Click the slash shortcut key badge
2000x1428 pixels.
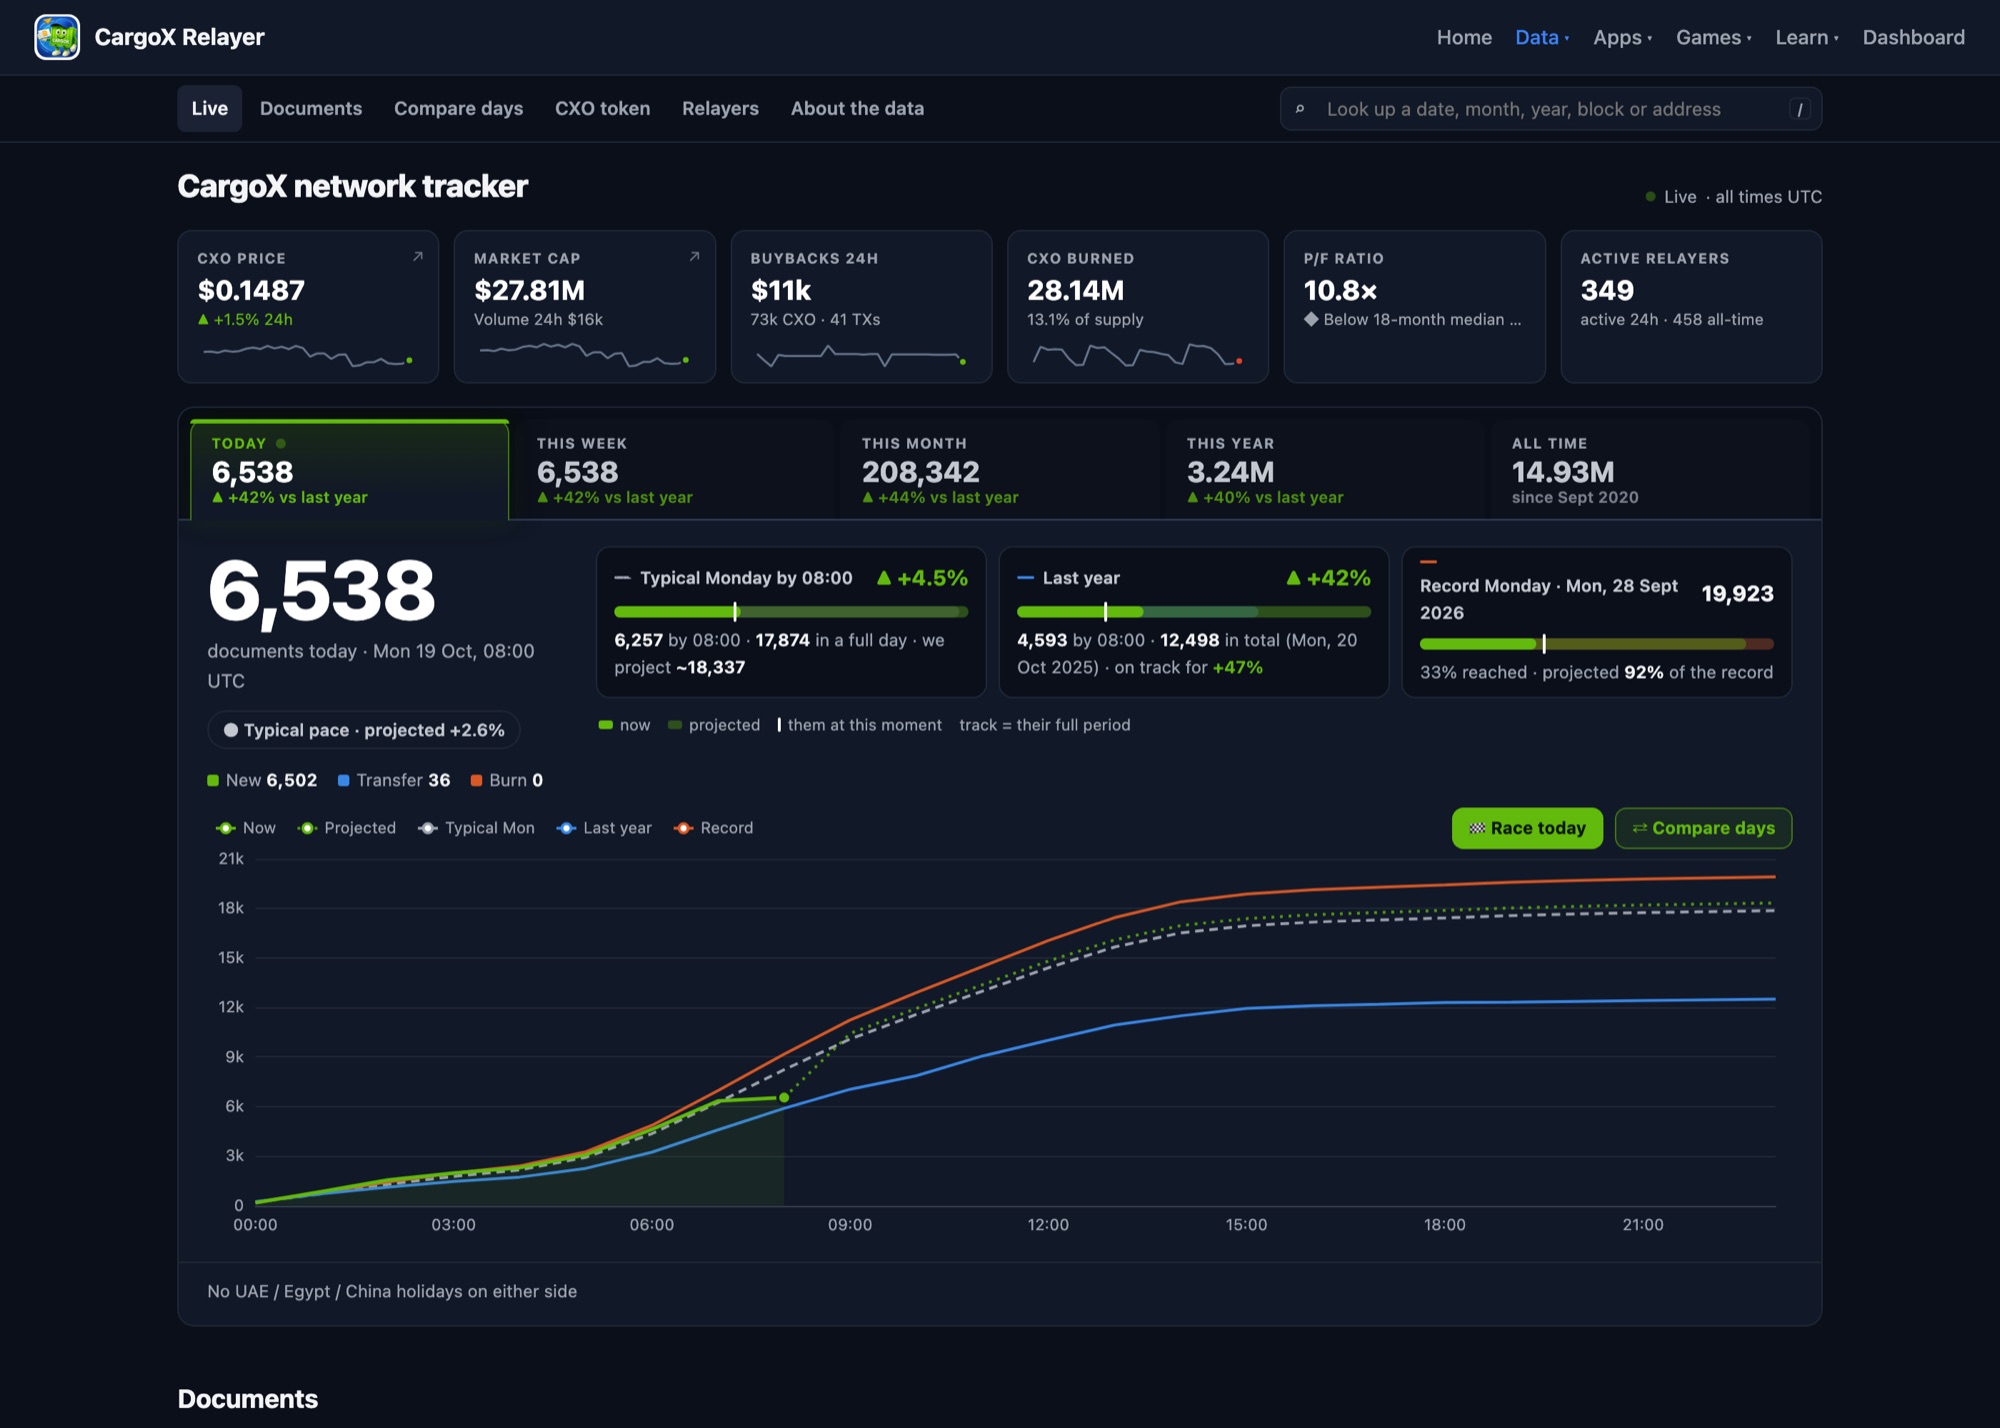tap(1800, 109)
